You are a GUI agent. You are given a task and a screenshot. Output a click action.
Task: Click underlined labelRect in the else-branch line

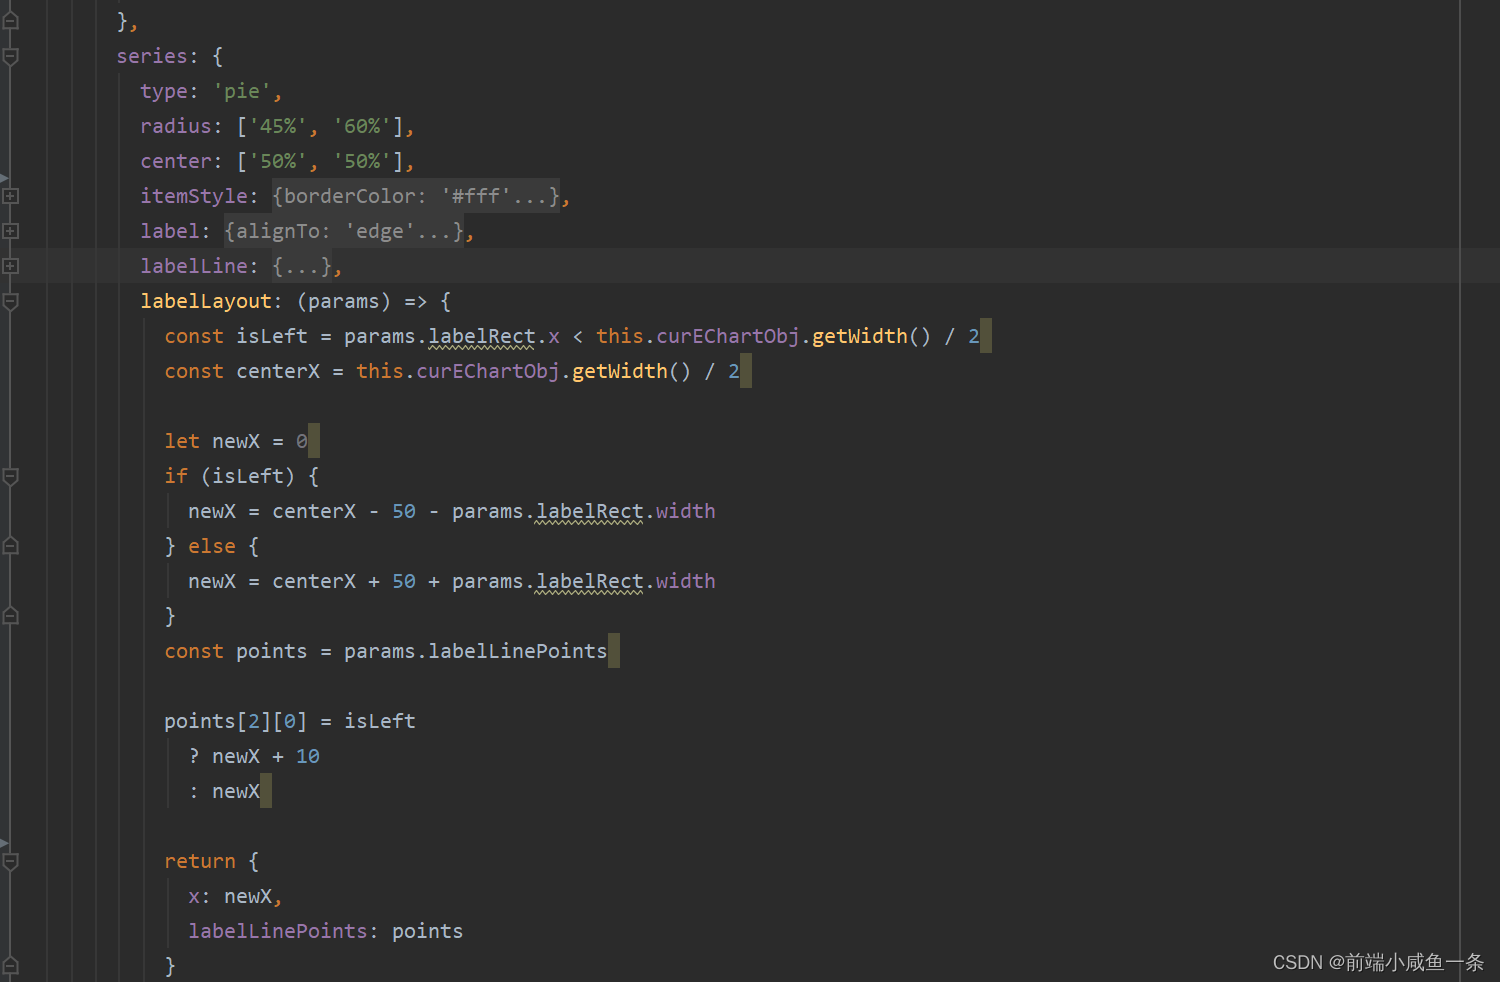[x=590, y=581]
